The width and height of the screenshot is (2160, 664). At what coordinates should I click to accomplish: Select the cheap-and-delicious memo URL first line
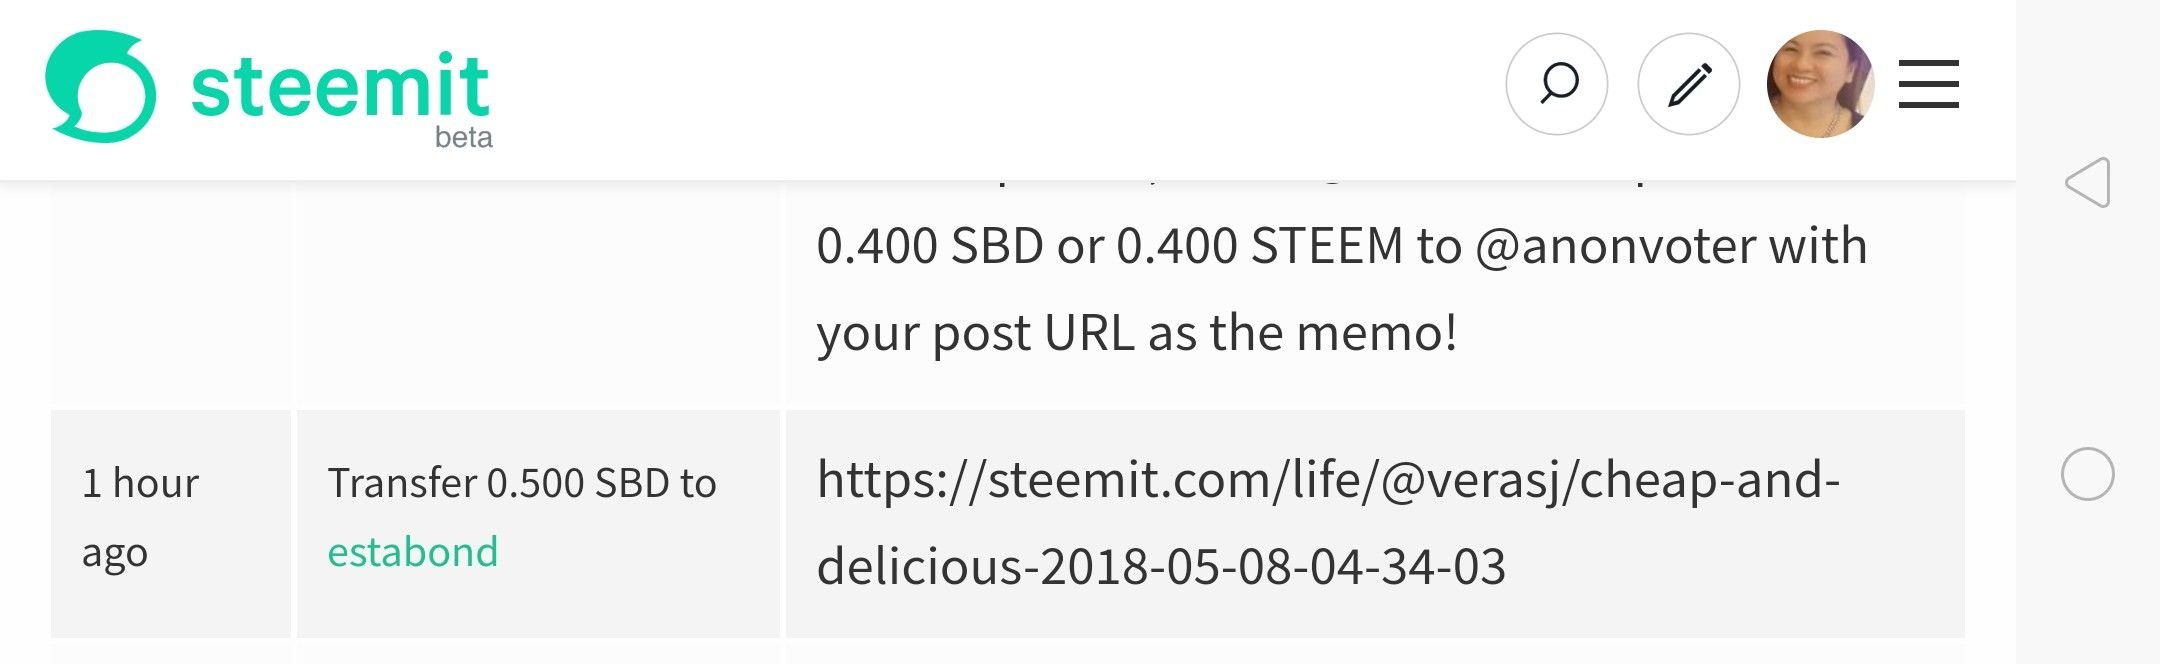[1328, 480]
